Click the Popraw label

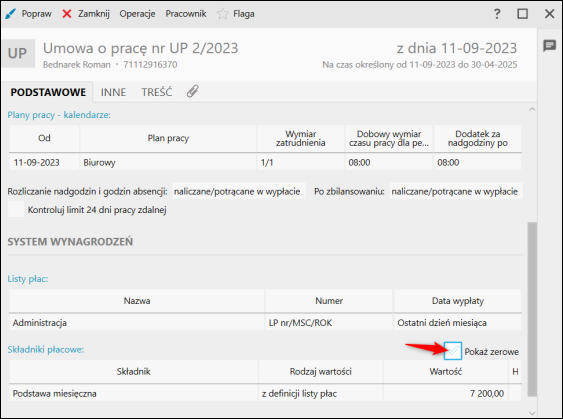(x=37, y=14)
